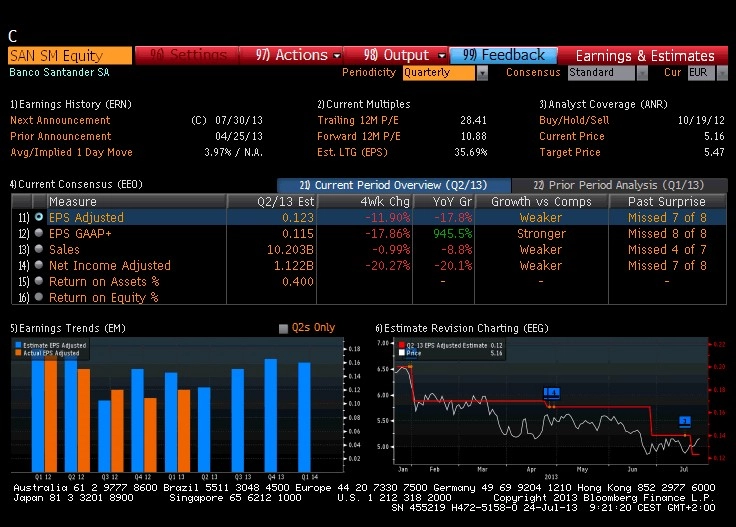This screenshot has height=527, width=736.
Task: Click the orange Actual EPS Adjusted legend swatch
Action: point(18,352)
